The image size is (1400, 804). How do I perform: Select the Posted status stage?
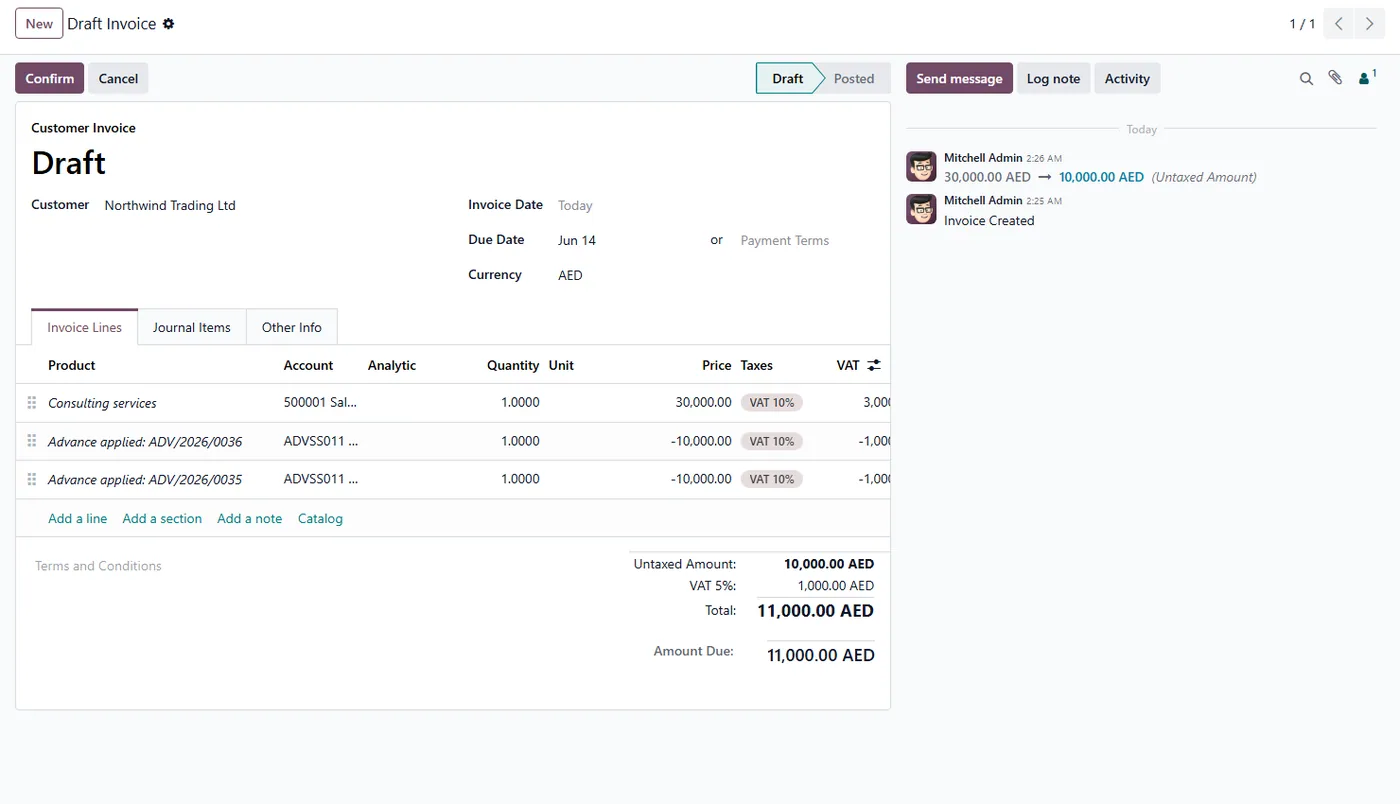(x=854, y=79)
